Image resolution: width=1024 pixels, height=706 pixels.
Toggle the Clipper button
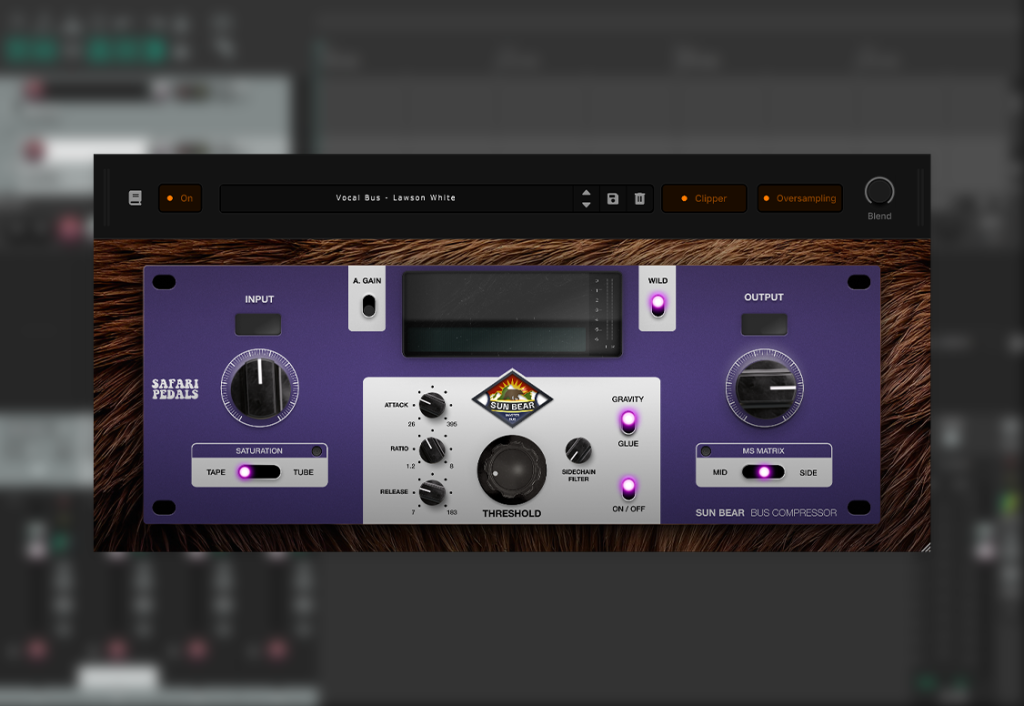coord(704,198)
